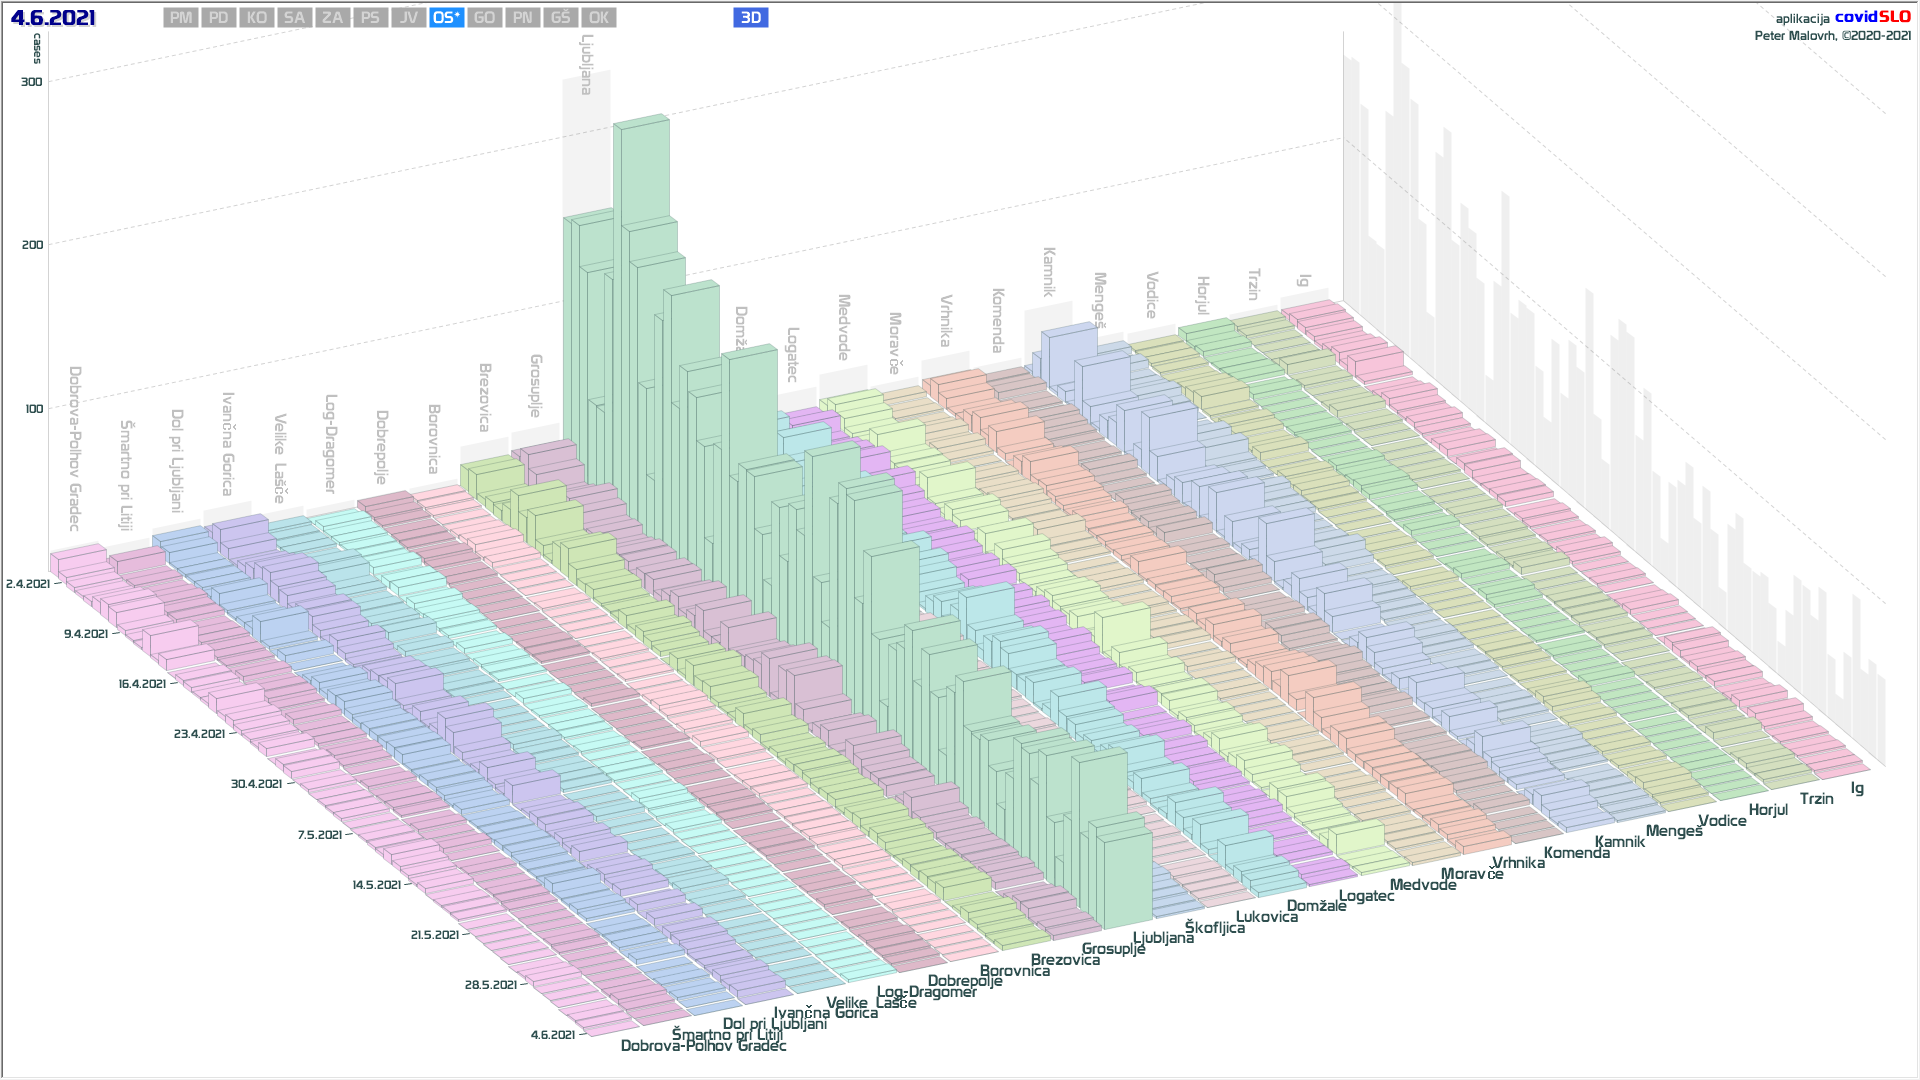1920x1080 pixels.
Task: Select the PM region tab
Action: [x=181, y=17]
